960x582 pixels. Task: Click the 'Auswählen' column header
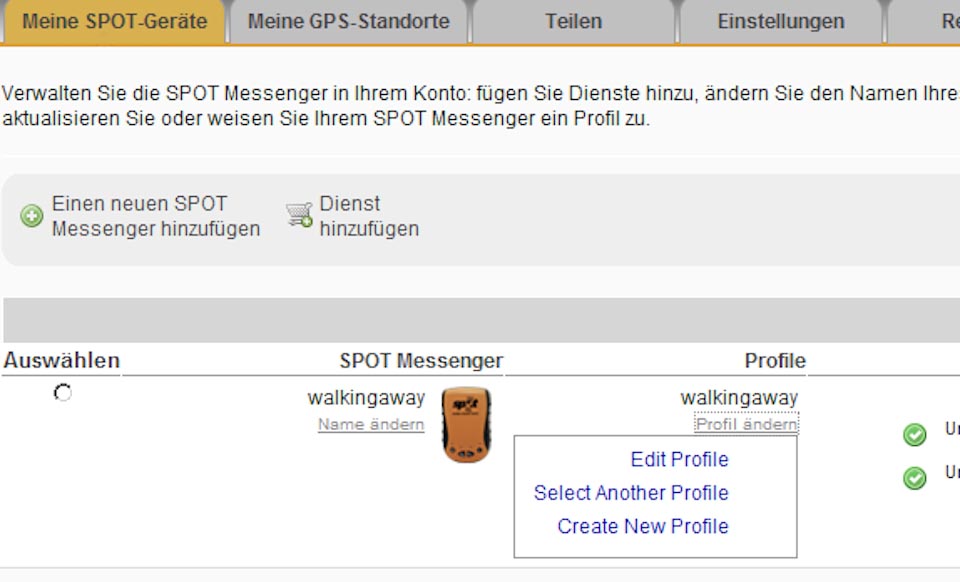point(61,361)
